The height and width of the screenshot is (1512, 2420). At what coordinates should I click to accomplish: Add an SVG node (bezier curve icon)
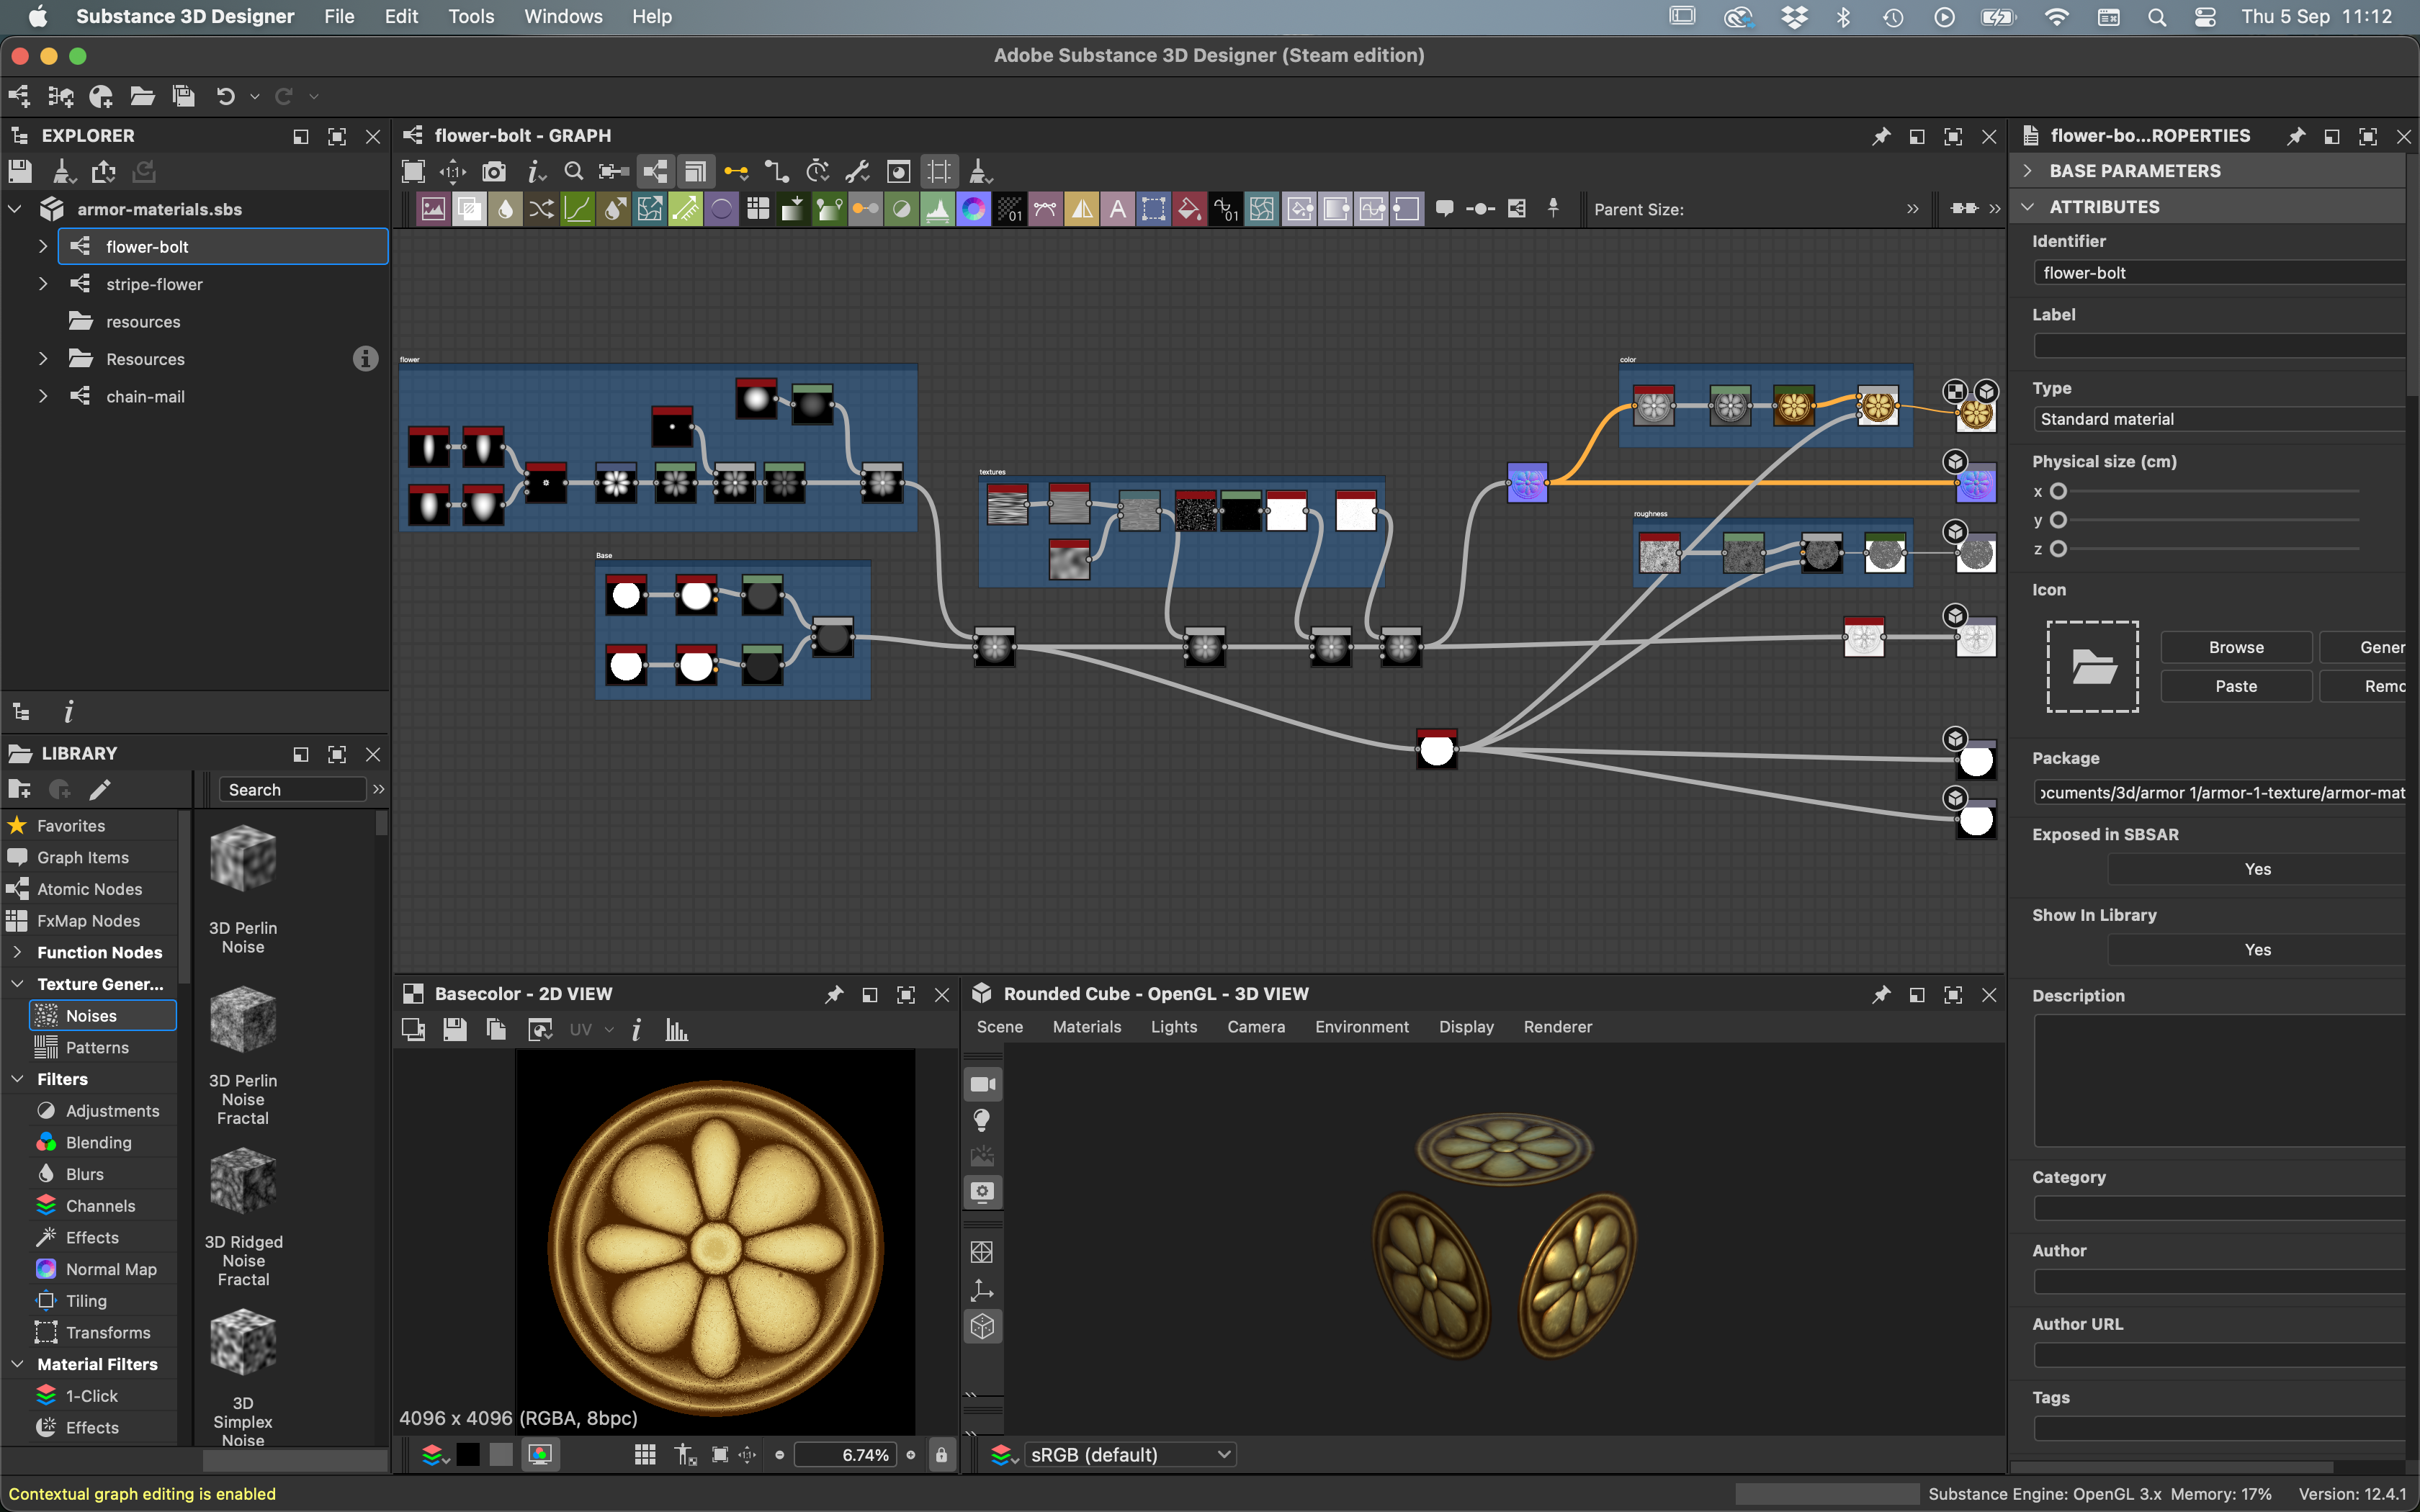(1045, 209)
